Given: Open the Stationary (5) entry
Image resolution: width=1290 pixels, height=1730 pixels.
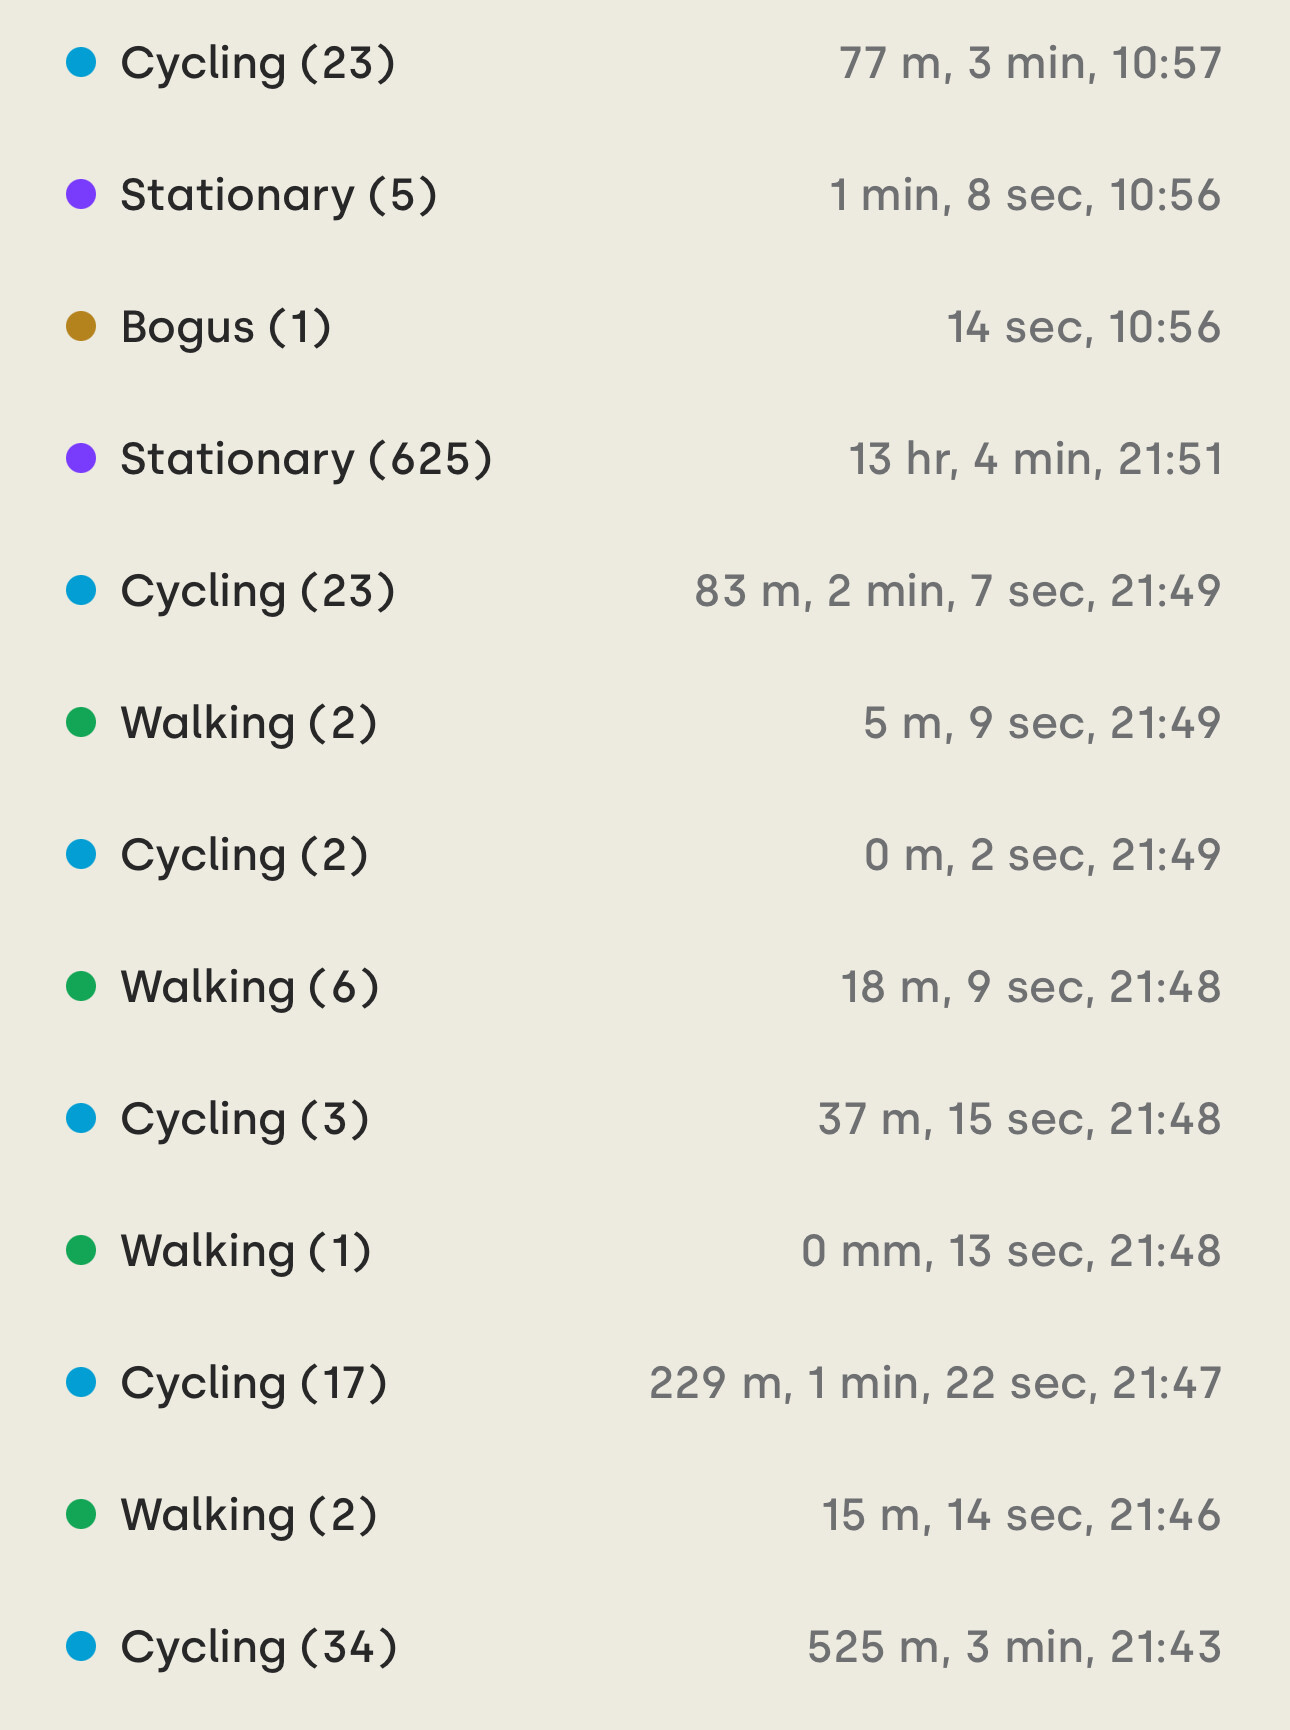Looking at the screenshot, I should pyautogui.click(x=645, y=195).
